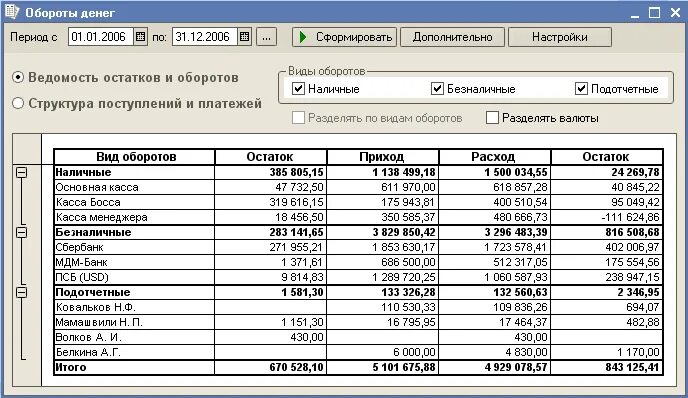
Task: Select the Вид оборотов column header
Action: point(135,157)
